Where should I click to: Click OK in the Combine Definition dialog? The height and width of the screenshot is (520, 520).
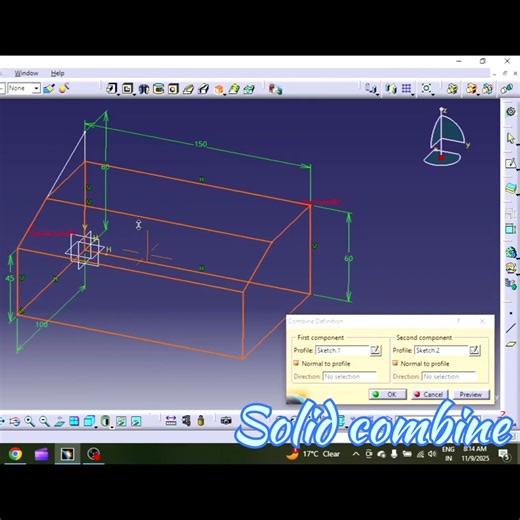pos(387,394)
